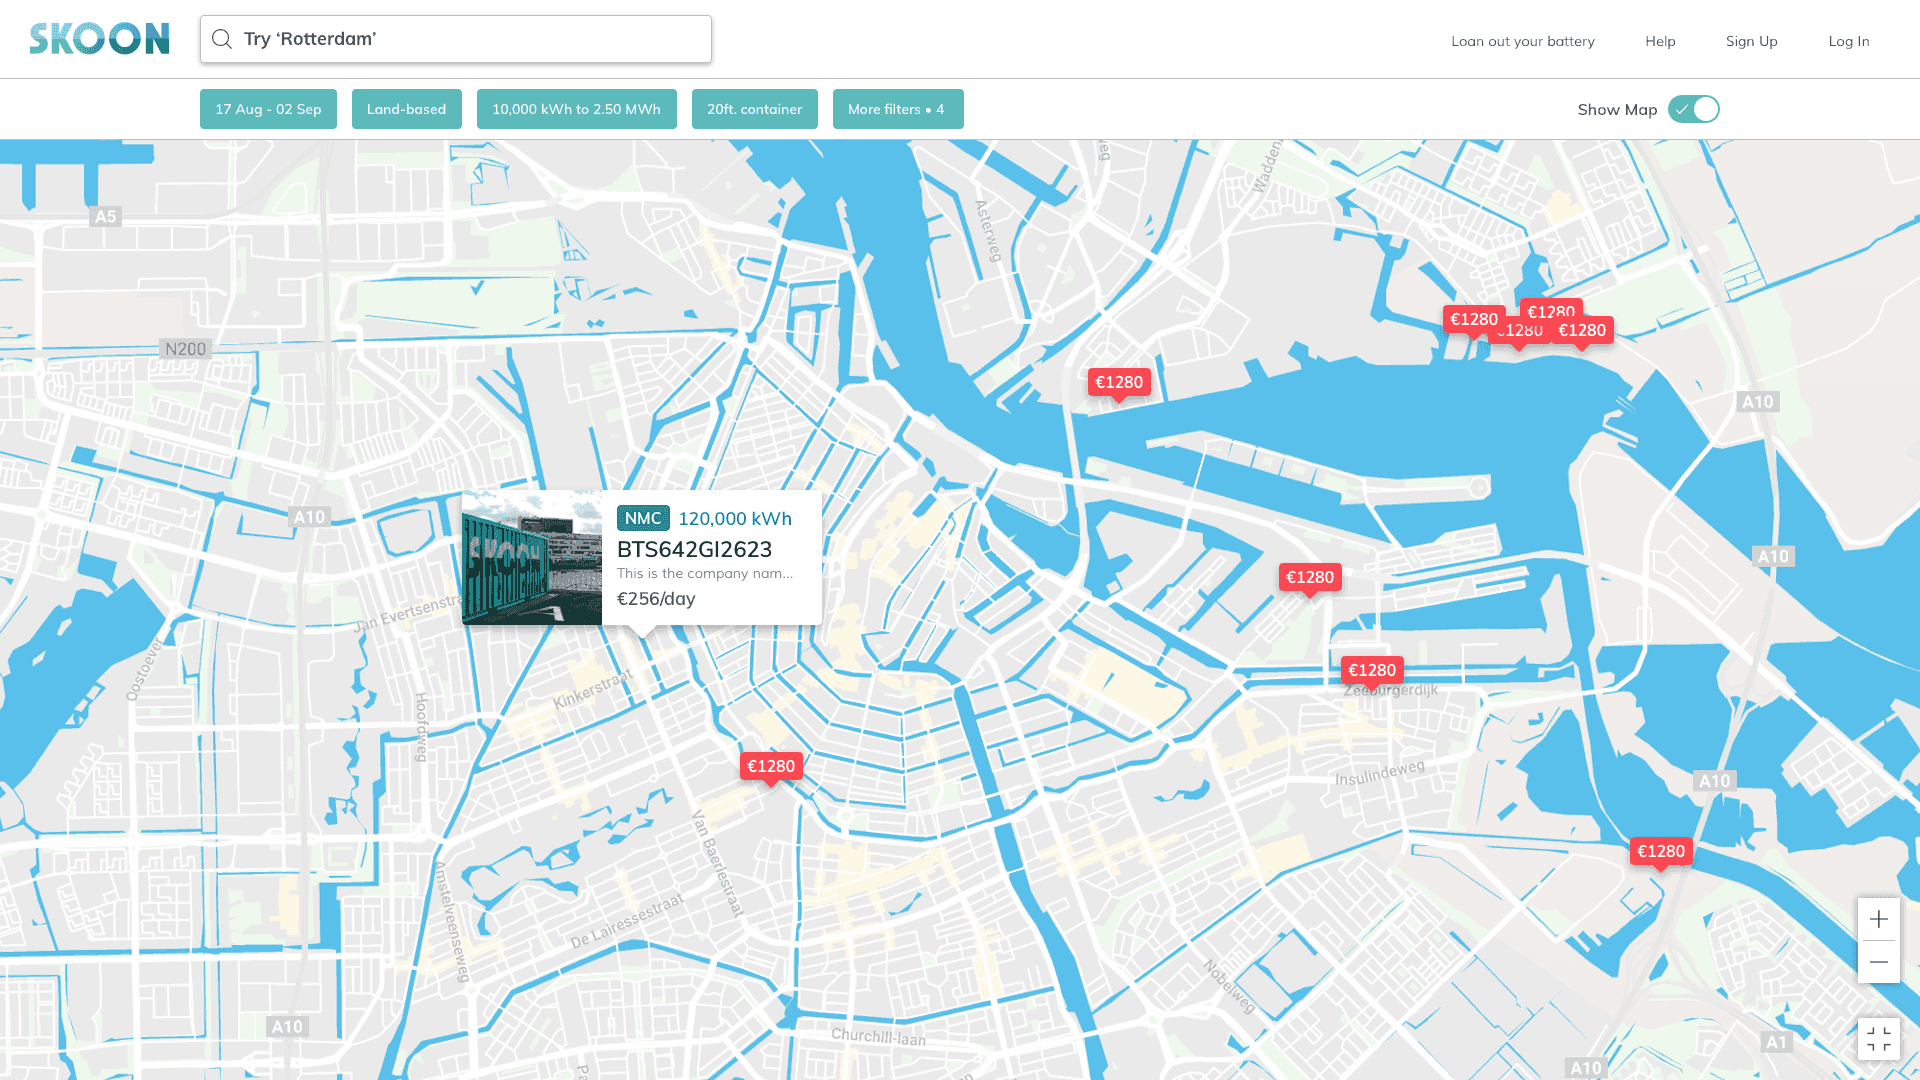The width and height of the screenshot is (1920, 1080).
Task: Zoom out the map with minus button
Action: pos(1879,962)
